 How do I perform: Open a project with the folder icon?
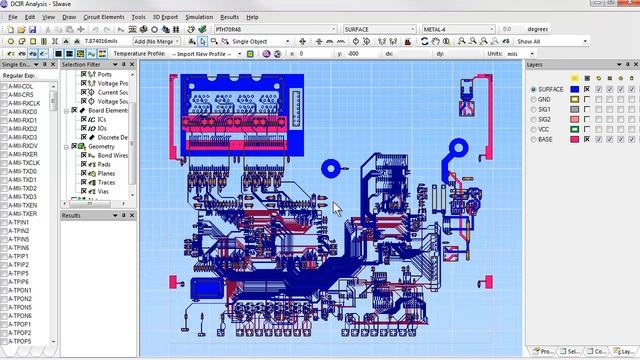(21, 29)
